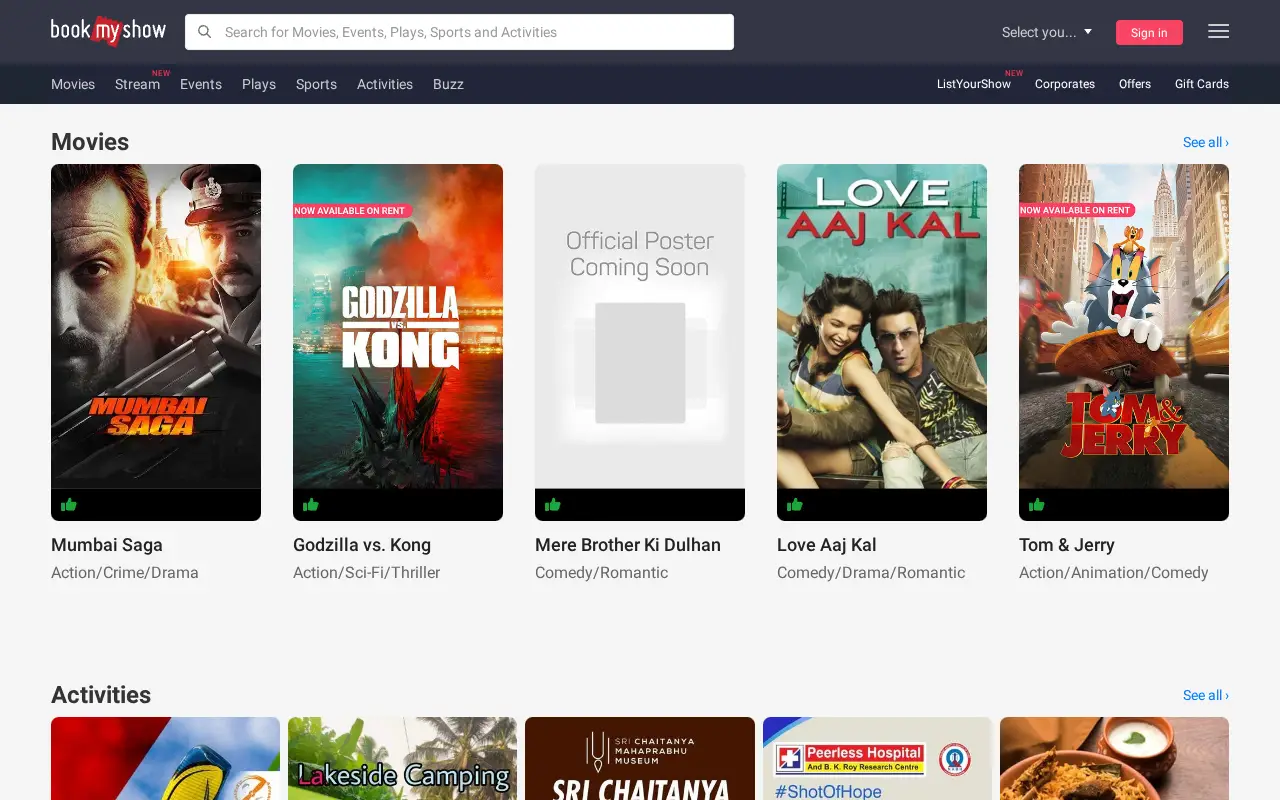
Task: Click the search magnifier icon
Action: 204,32
